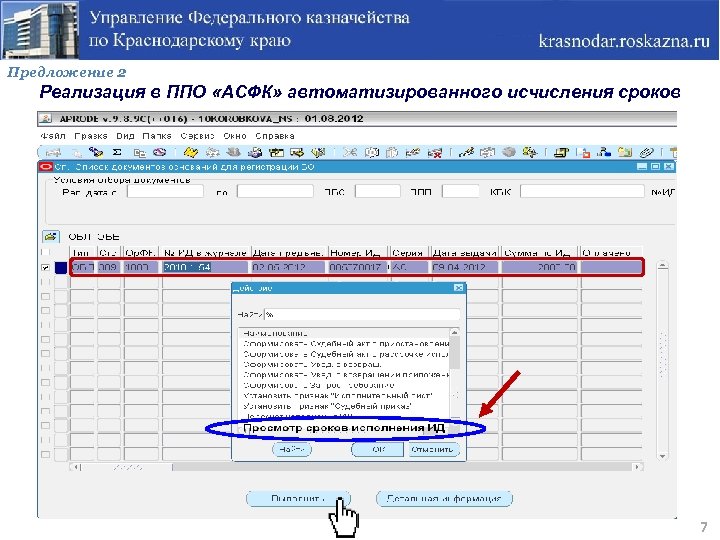Open the Файл menu
The height and width of the screenshot is (540, 720).
pos(53,136)
